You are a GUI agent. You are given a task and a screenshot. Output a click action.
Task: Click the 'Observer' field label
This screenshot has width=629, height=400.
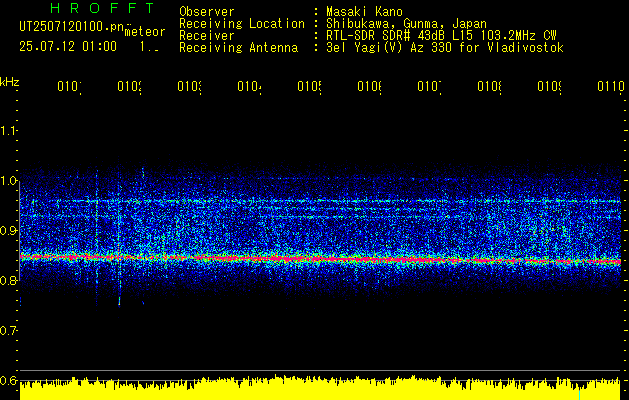[207, 12]
